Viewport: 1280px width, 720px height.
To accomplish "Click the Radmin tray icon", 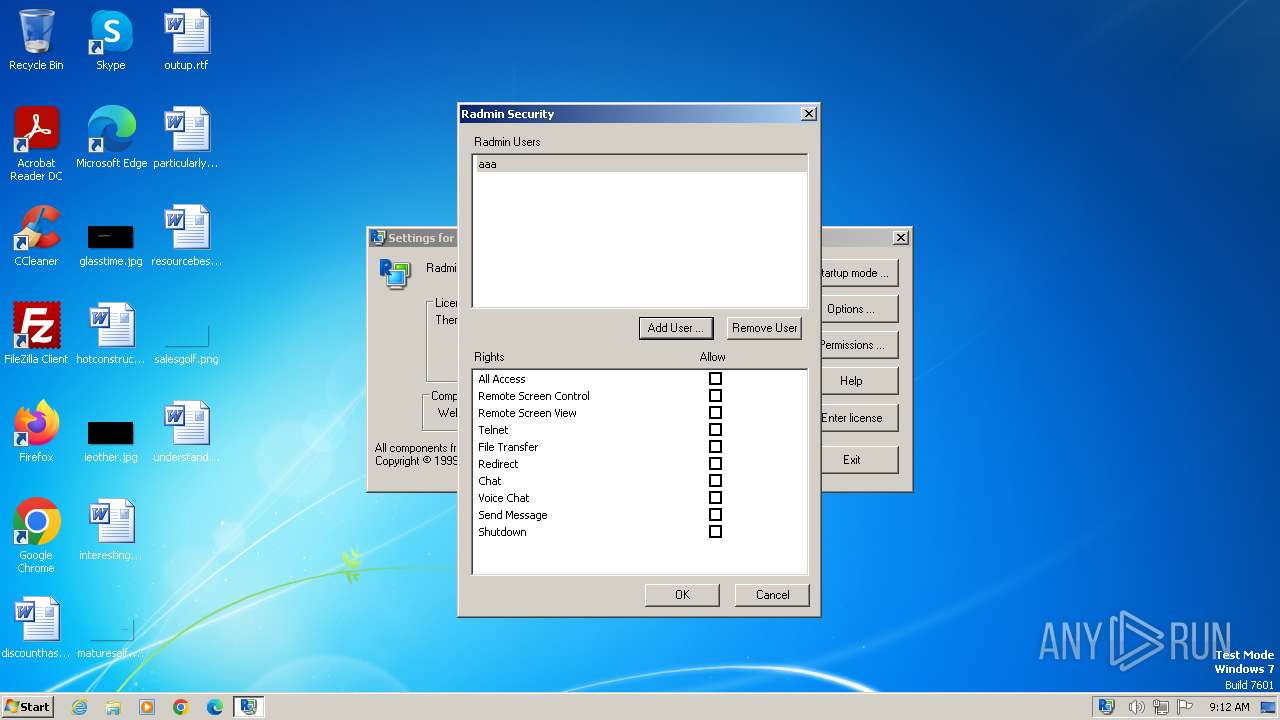I will [1106, 707].
